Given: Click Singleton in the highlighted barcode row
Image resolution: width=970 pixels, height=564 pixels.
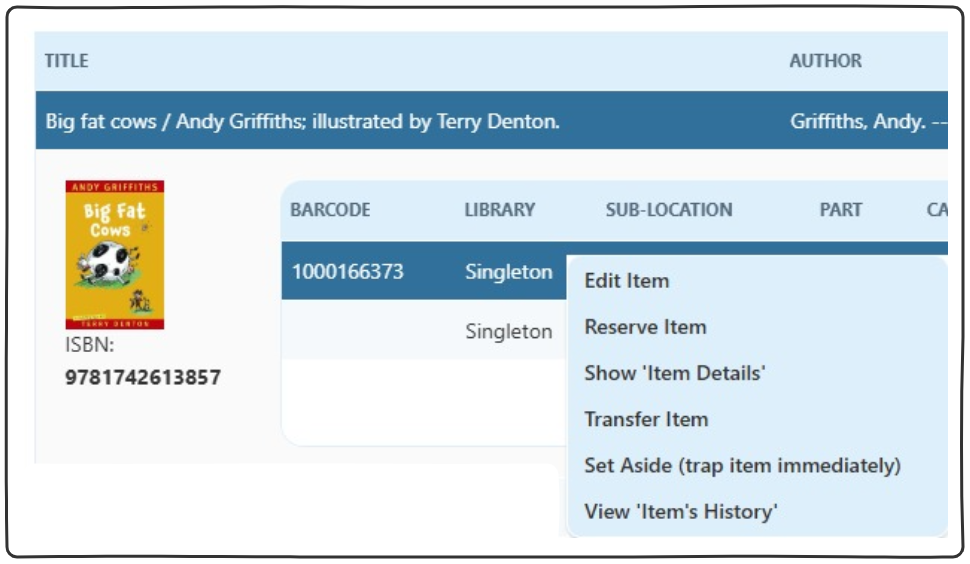Looking at the screenshot, I should (508, 271).
